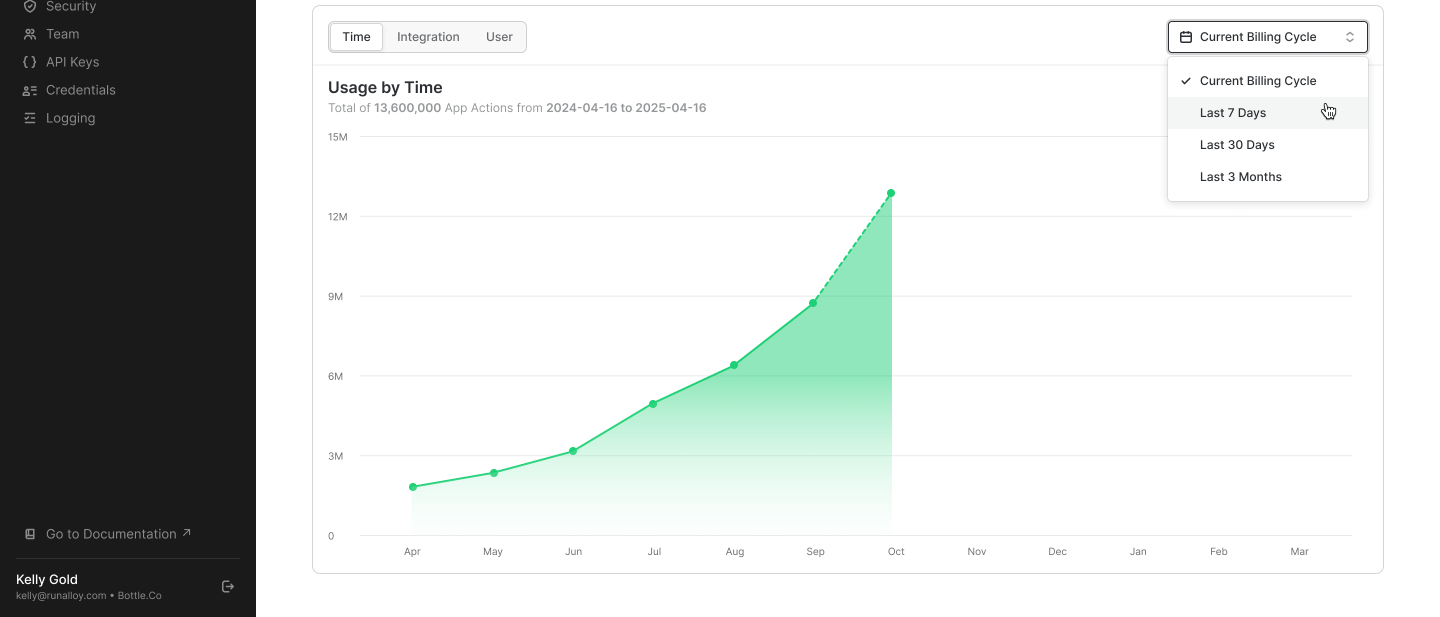Click the calendar icon in date selector
Screen dimensions: 1440x617
point(1186,37)
